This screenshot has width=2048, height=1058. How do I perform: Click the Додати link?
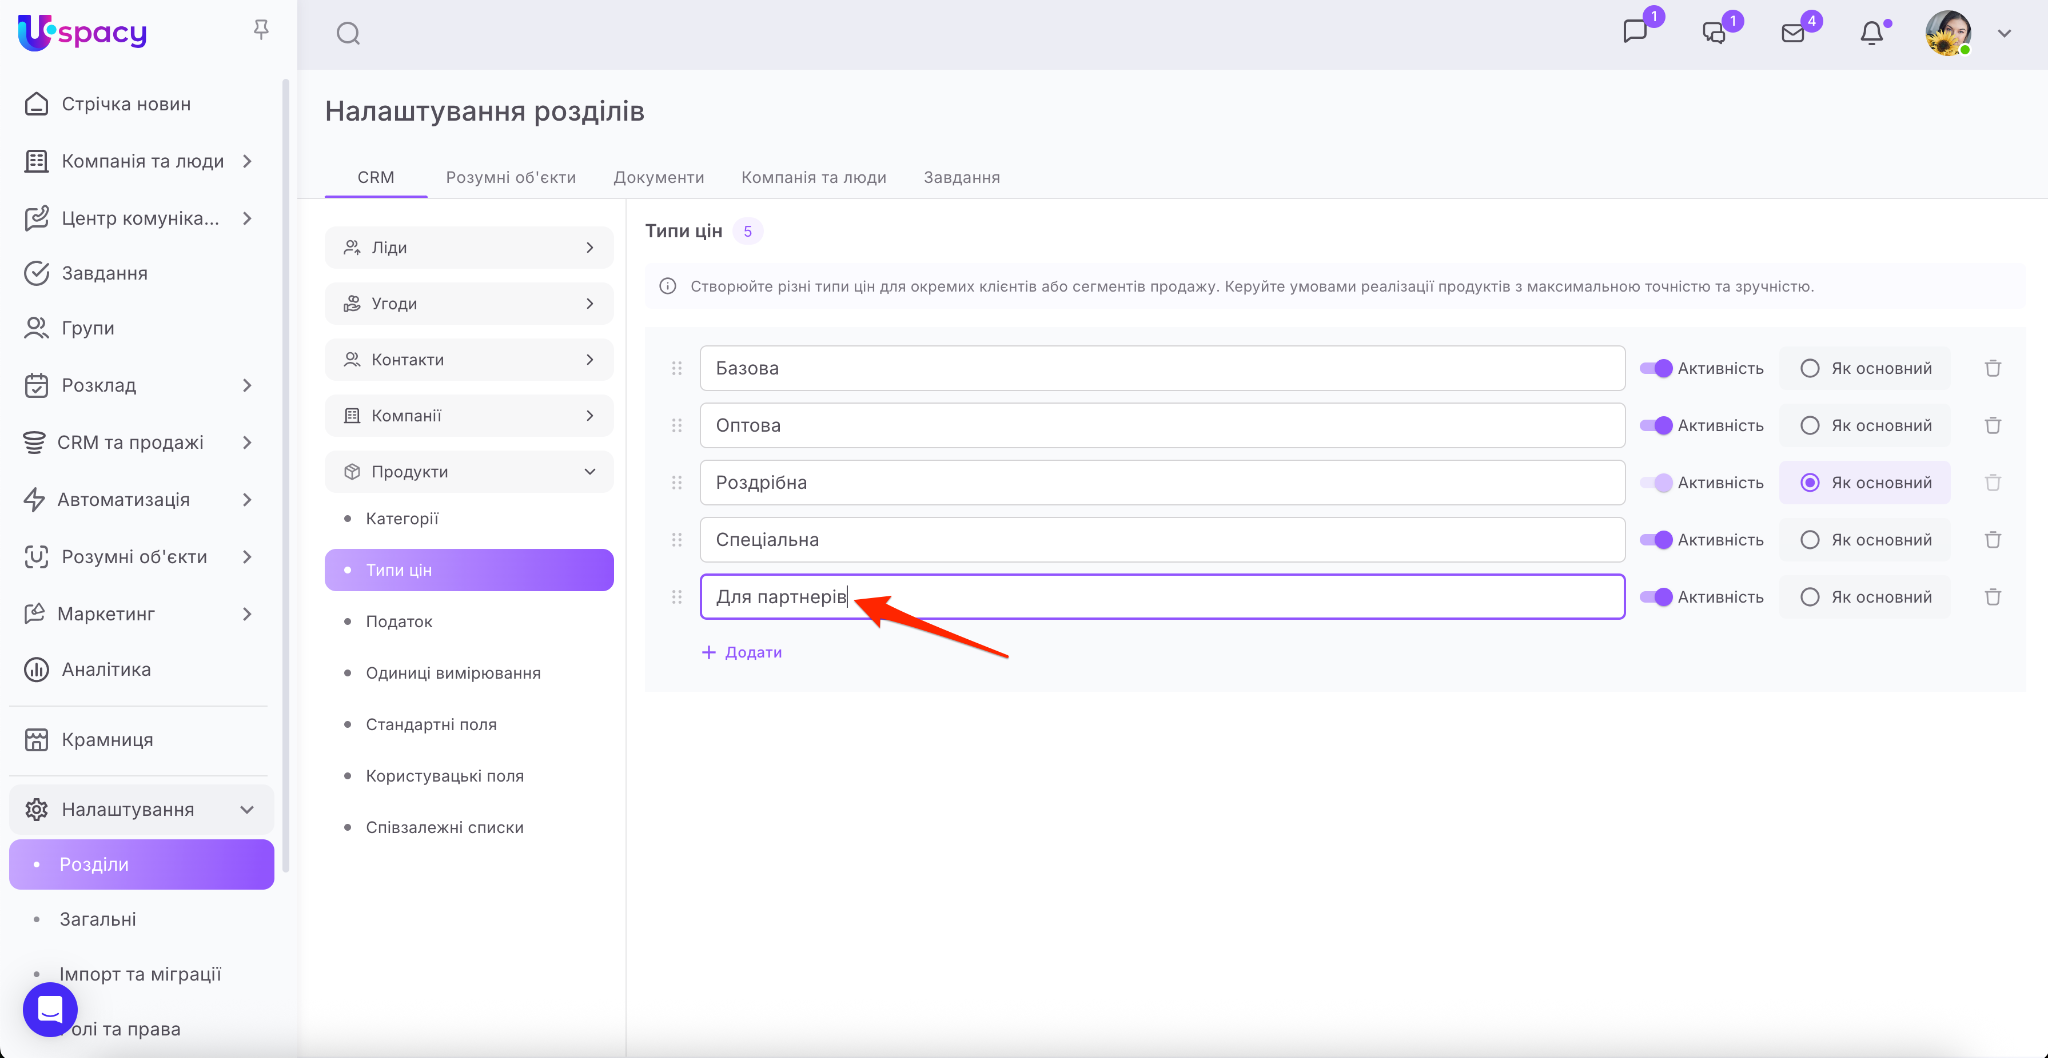742,652
